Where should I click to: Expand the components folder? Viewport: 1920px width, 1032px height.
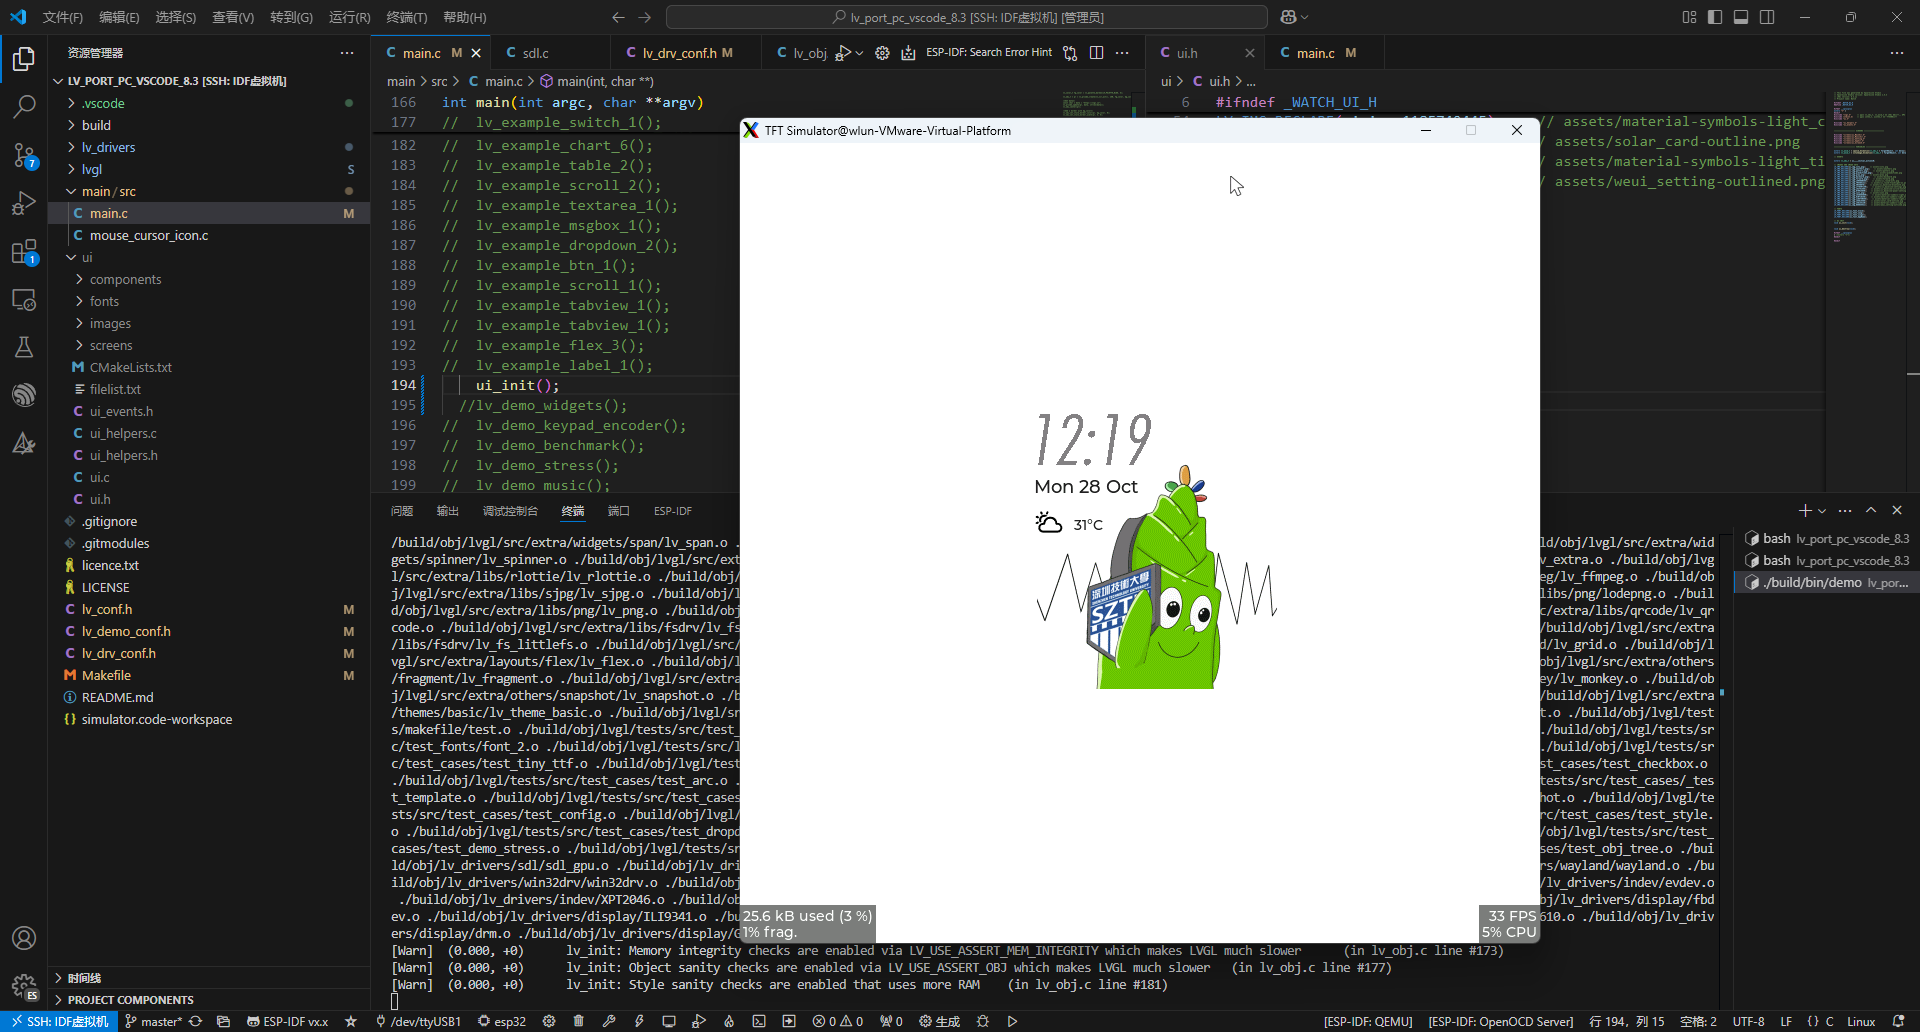(210, 279)
